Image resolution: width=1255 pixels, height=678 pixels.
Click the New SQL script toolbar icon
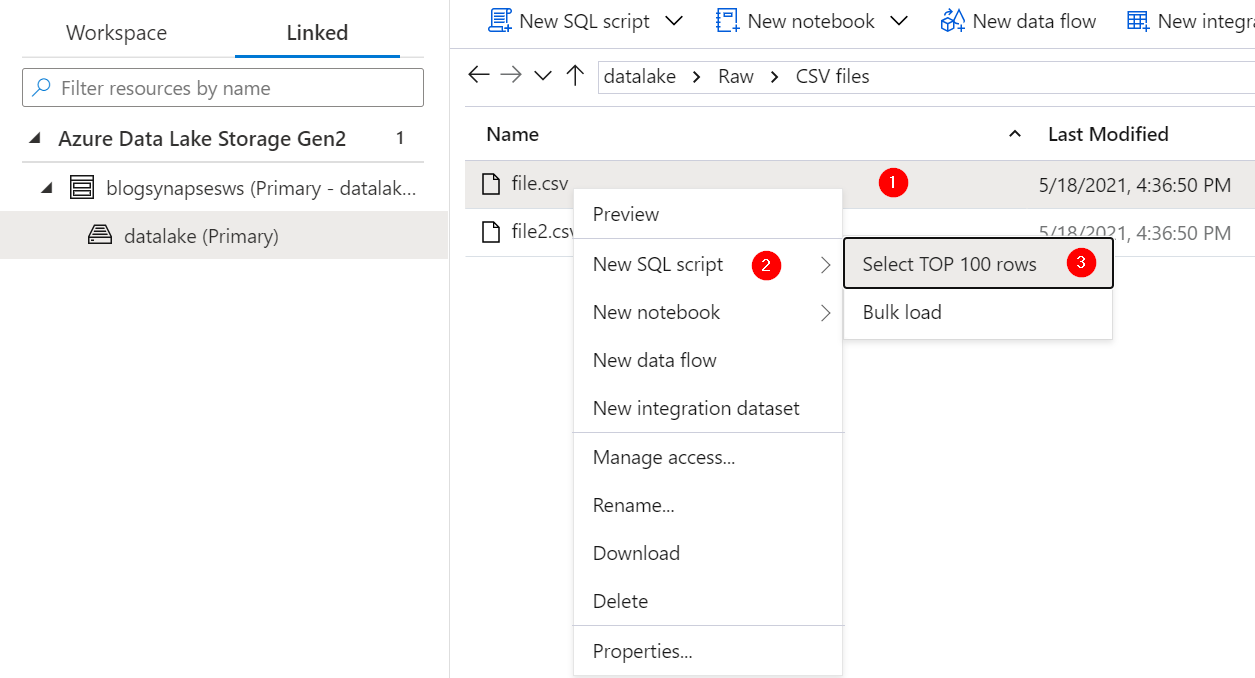pyautogui.click(x=500, y=21)
